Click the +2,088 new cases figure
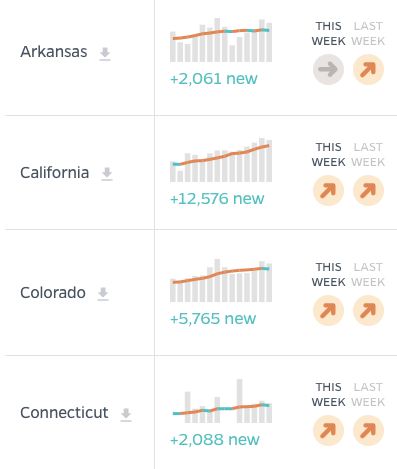The height and width of the screenshot is (469, 397). pos(215,439)
